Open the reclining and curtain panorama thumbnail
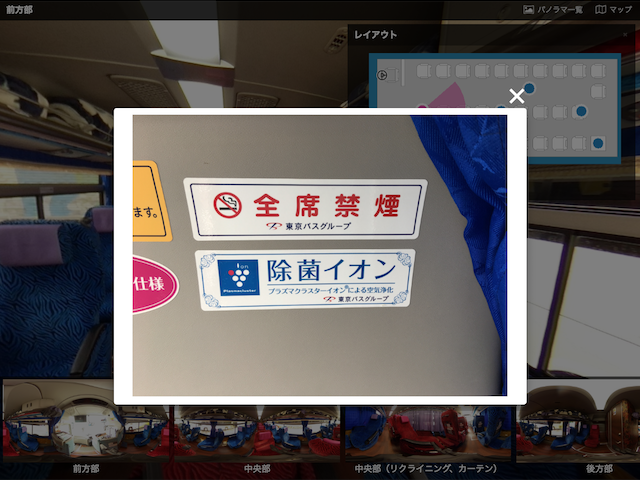 click(x=427, y=433)
